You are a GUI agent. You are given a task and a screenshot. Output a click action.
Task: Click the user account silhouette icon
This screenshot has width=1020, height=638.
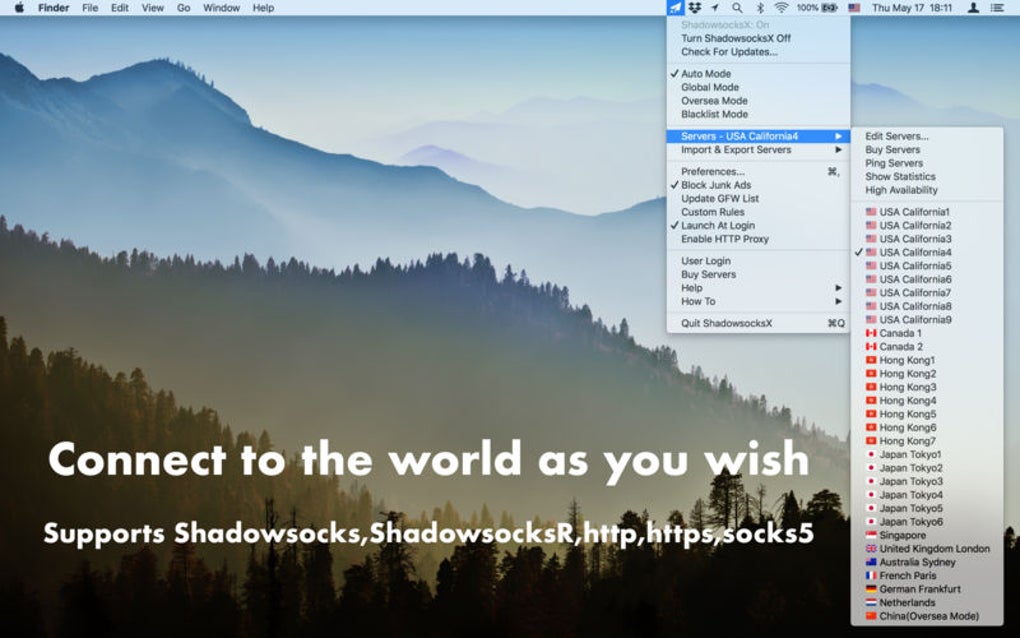coord(973,8)
